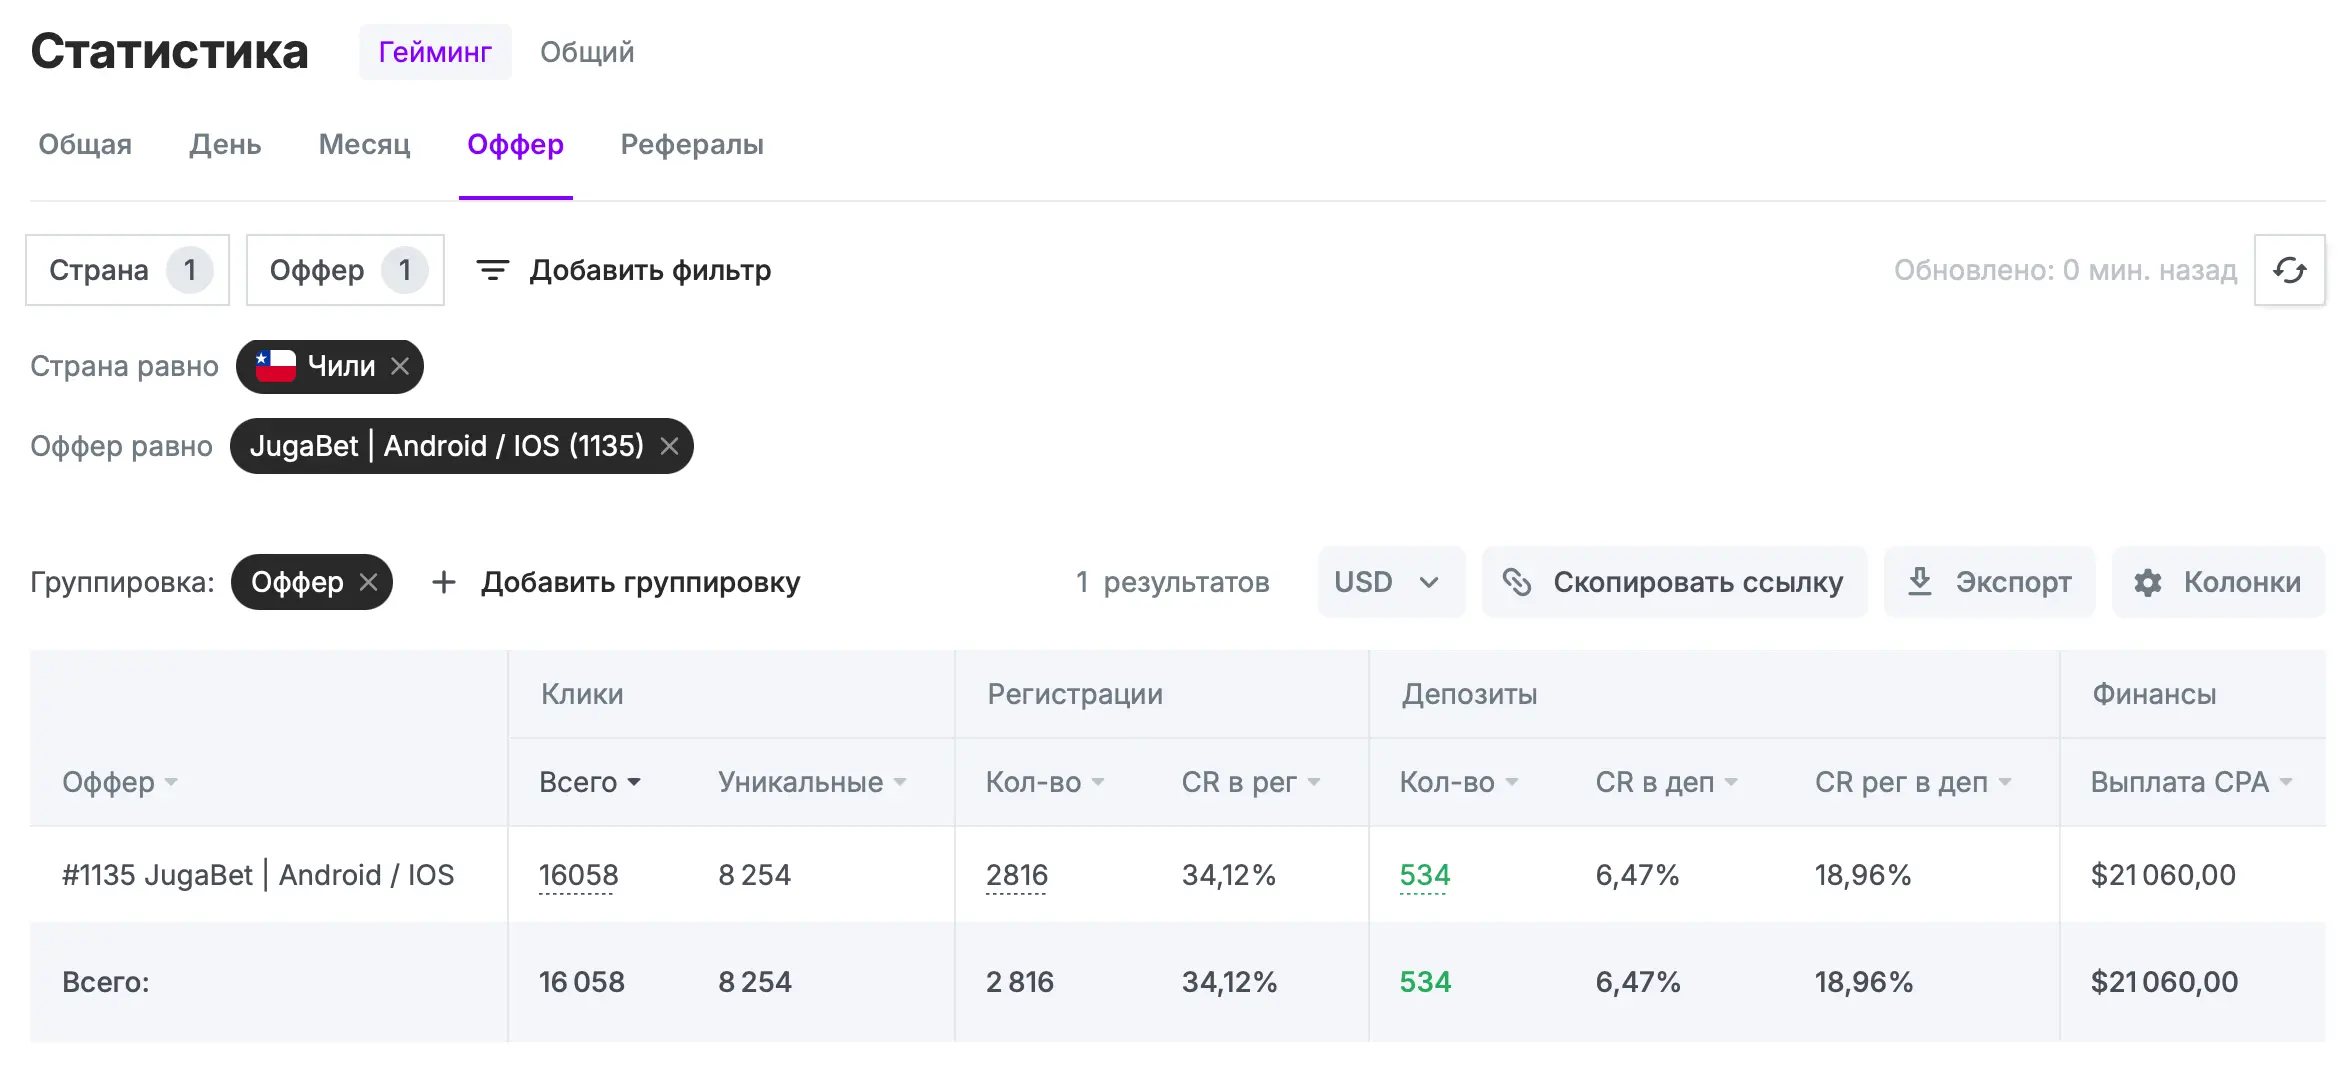The height and width of the screenshot is (1074, 2350).
Task: Click 18,96% in the Всего totals row
Action: pos(1864,982)
